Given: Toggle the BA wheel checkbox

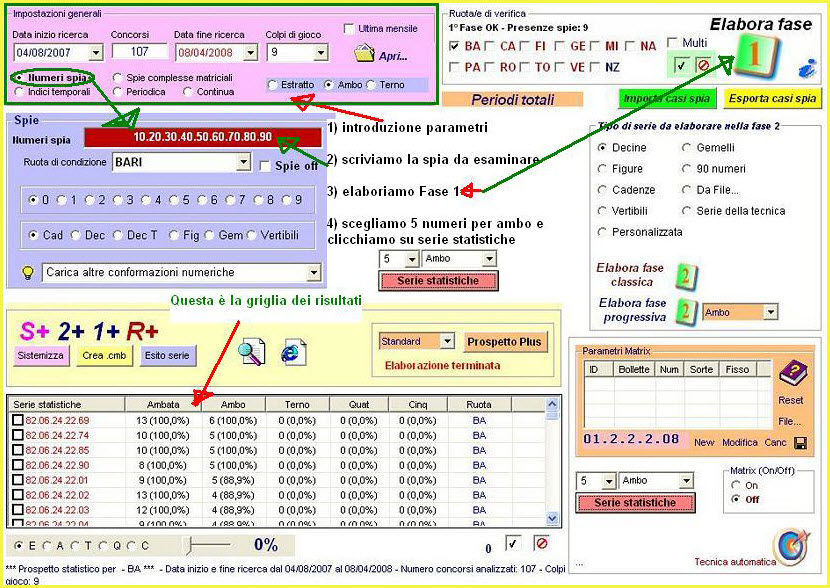Looking at the screenshot, I should pos(454,47).
